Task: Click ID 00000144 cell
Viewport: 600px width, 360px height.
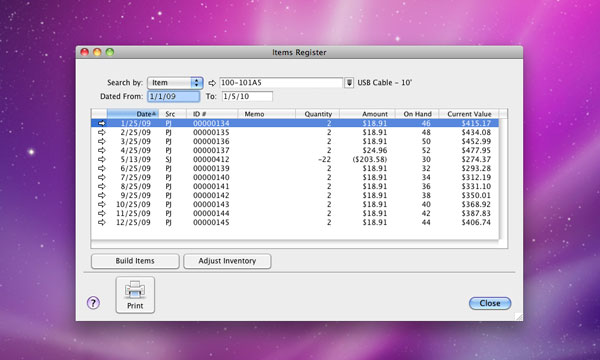Action: tap(211, 213)
